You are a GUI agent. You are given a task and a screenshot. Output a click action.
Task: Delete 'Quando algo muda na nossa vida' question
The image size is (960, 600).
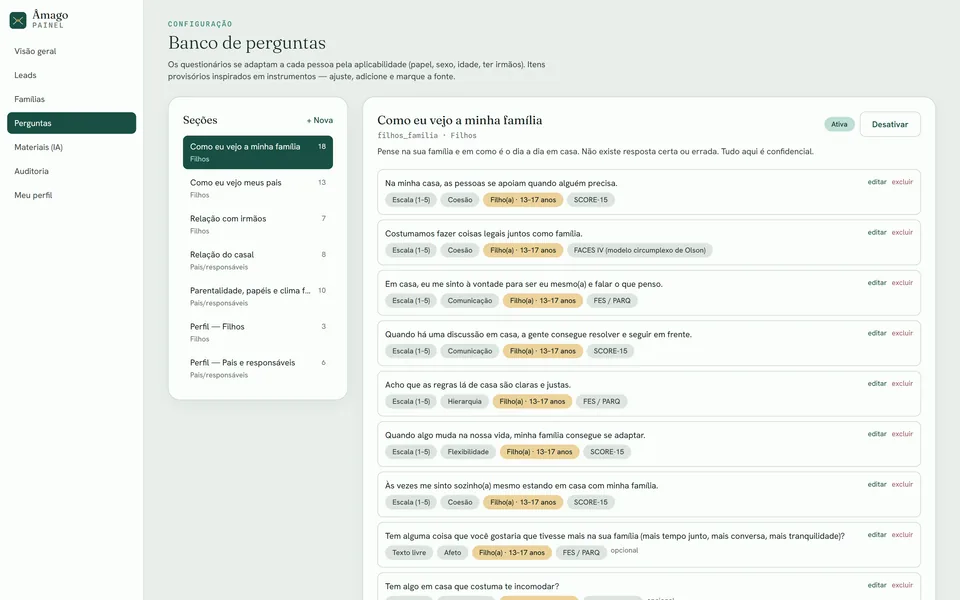pos(902,433)
